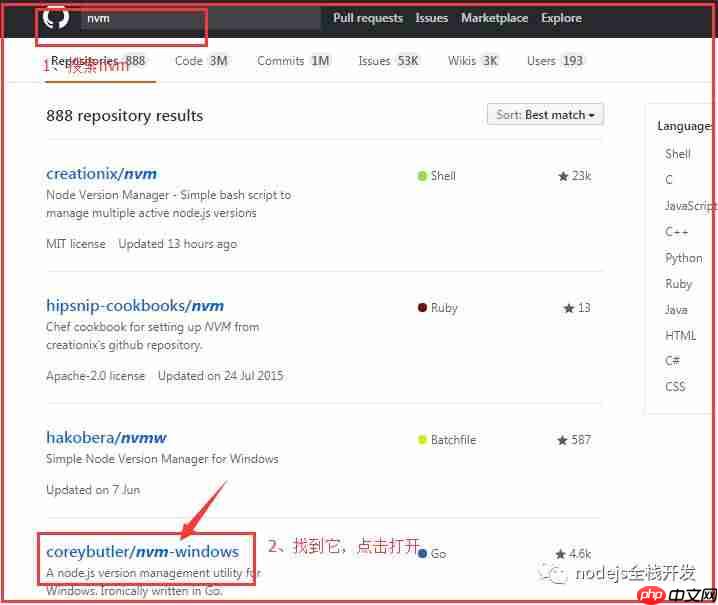The width and height of the screenshot is (718, 605).
Task: Filter results by Python language
Action: tap(683, 258)
